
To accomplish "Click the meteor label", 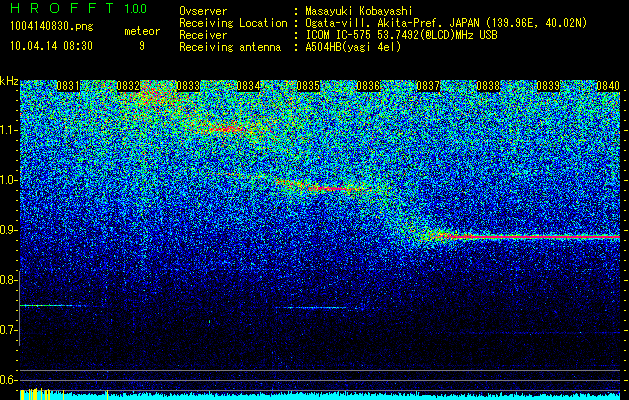I will [142, 31].
